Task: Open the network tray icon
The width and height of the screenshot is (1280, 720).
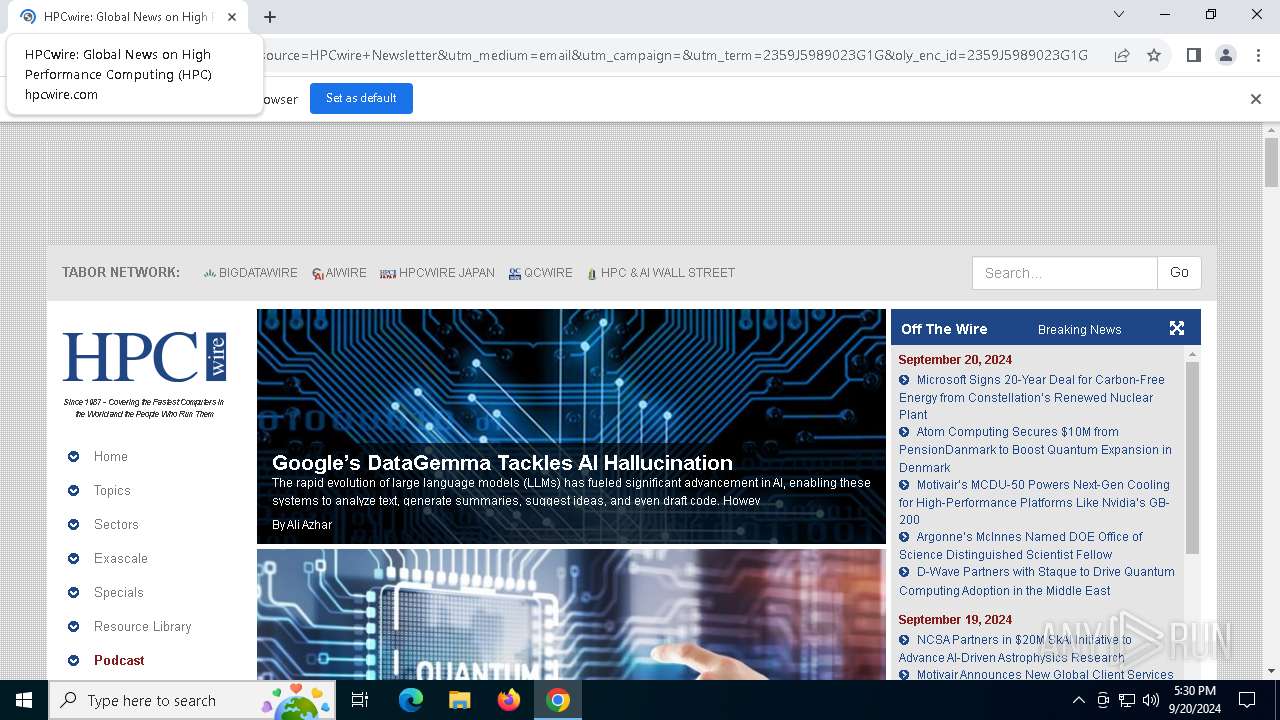Action: [1127, 700]
